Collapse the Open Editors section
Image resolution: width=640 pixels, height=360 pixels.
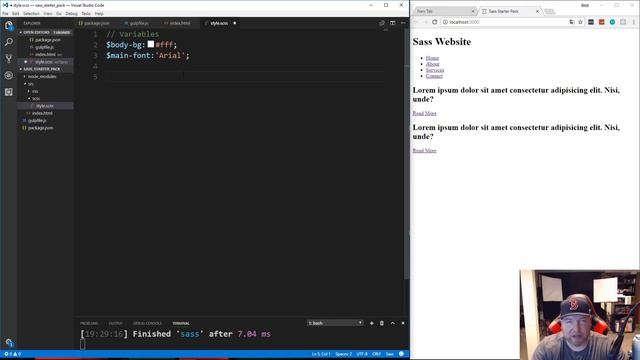pyautogui.click(x=36, y=32)
